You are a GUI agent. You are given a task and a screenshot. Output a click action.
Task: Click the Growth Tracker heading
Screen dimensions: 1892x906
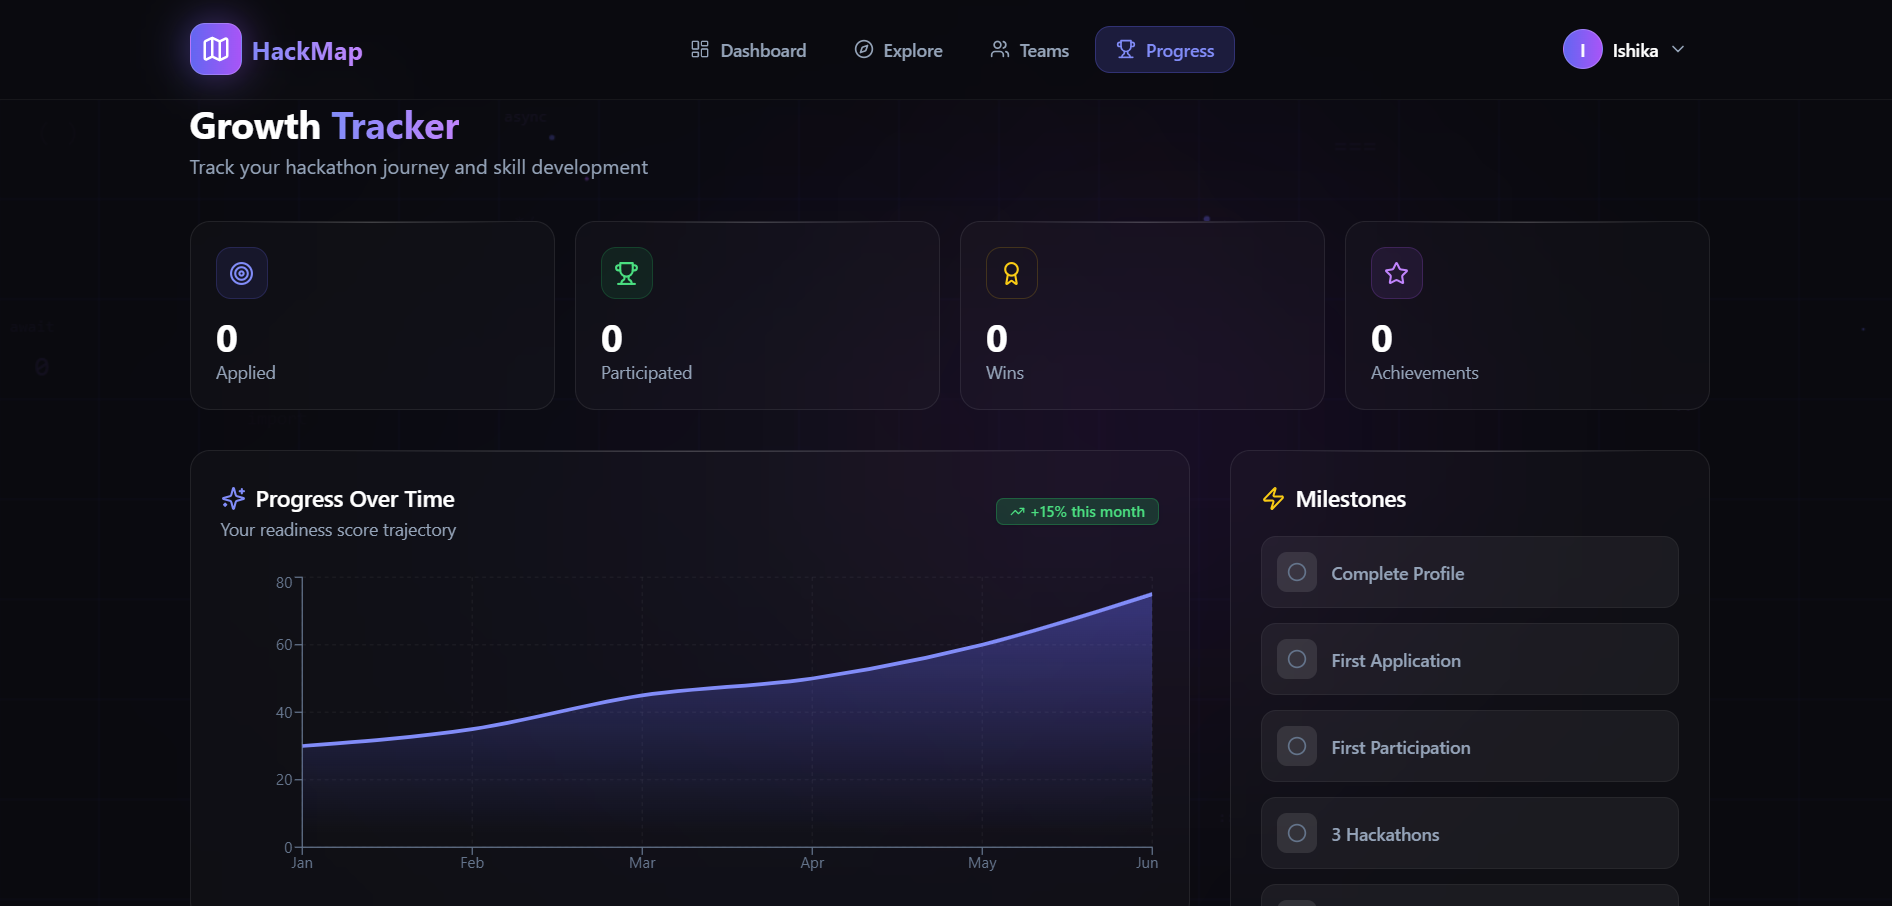point(324,126)
